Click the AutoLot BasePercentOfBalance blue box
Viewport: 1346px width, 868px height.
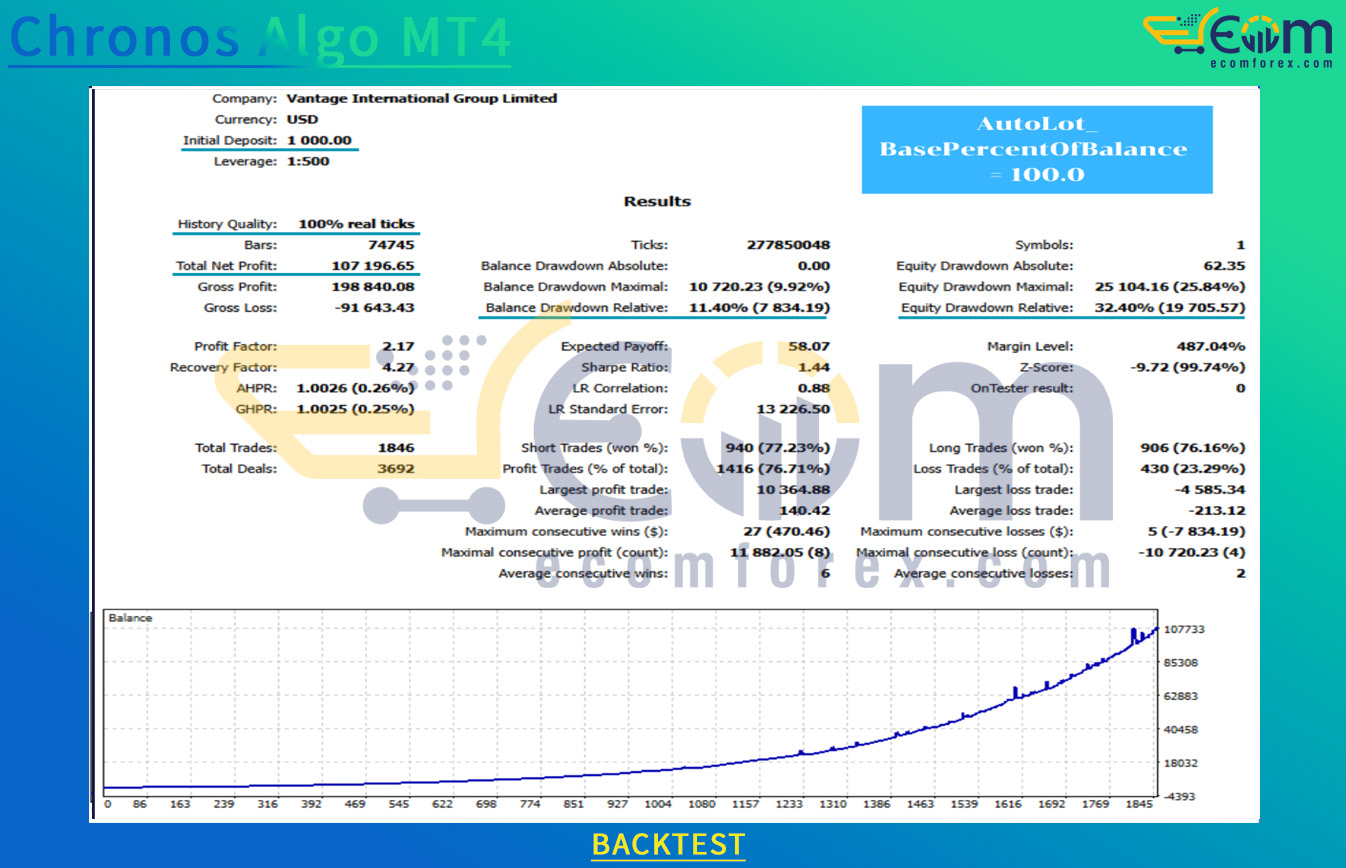[1036, 150]
